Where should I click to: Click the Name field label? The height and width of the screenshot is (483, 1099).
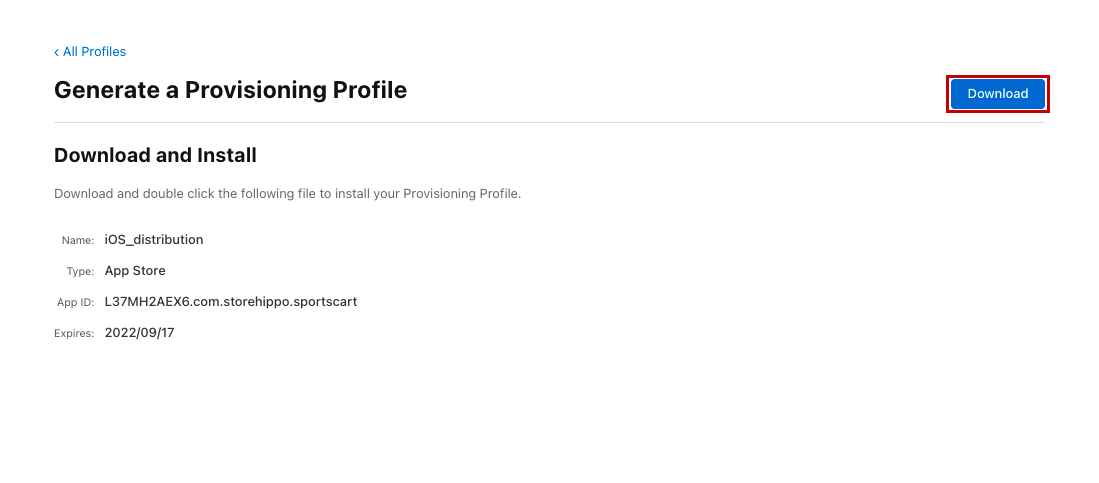pos(78,240)
